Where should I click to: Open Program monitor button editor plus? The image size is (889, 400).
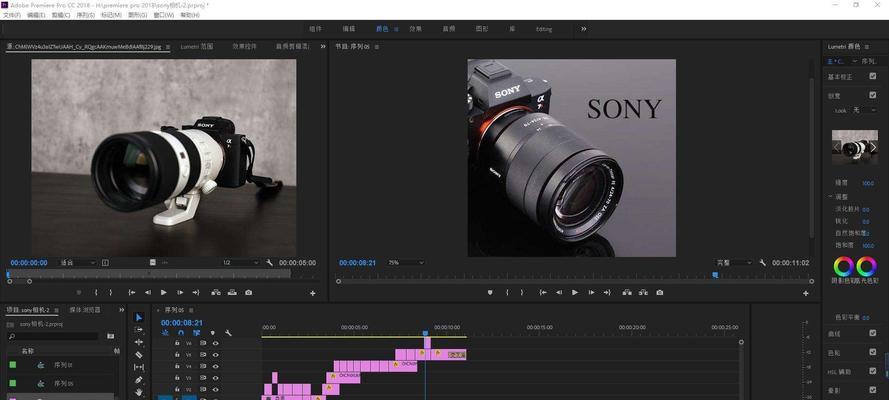(806, 293)
